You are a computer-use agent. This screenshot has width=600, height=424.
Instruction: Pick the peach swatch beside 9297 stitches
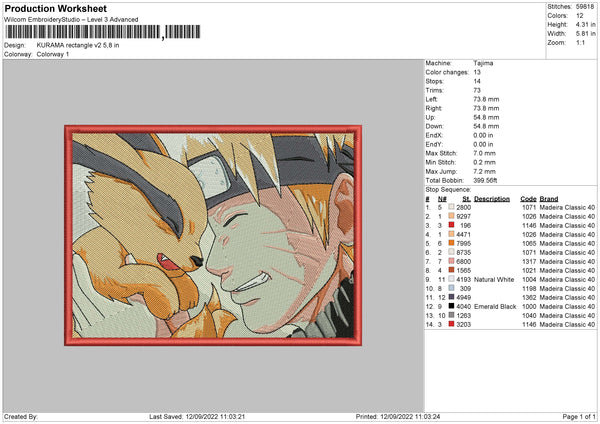point(452,216)
